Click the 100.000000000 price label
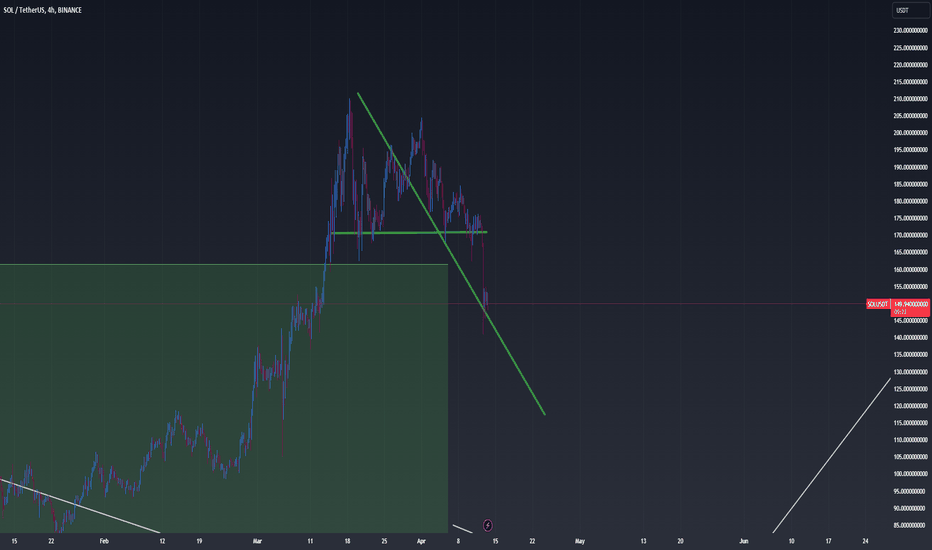 (911, 474)
